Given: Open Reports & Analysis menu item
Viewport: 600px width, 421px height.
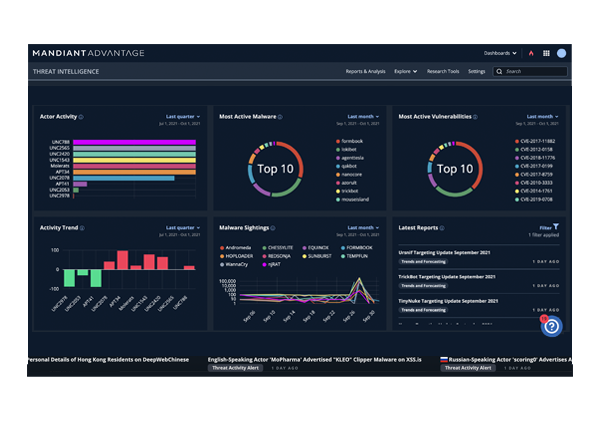Looking at the screenshot, I should pyautogui.click(x=365, y=72).
